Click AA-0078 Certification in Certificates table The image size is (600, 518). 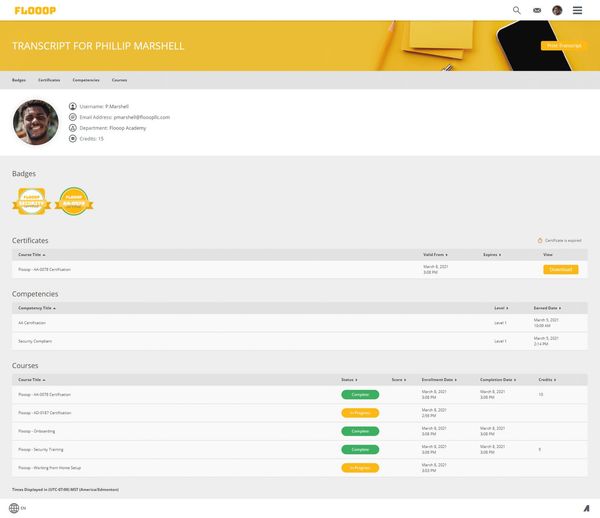click(x=44, y=269)
